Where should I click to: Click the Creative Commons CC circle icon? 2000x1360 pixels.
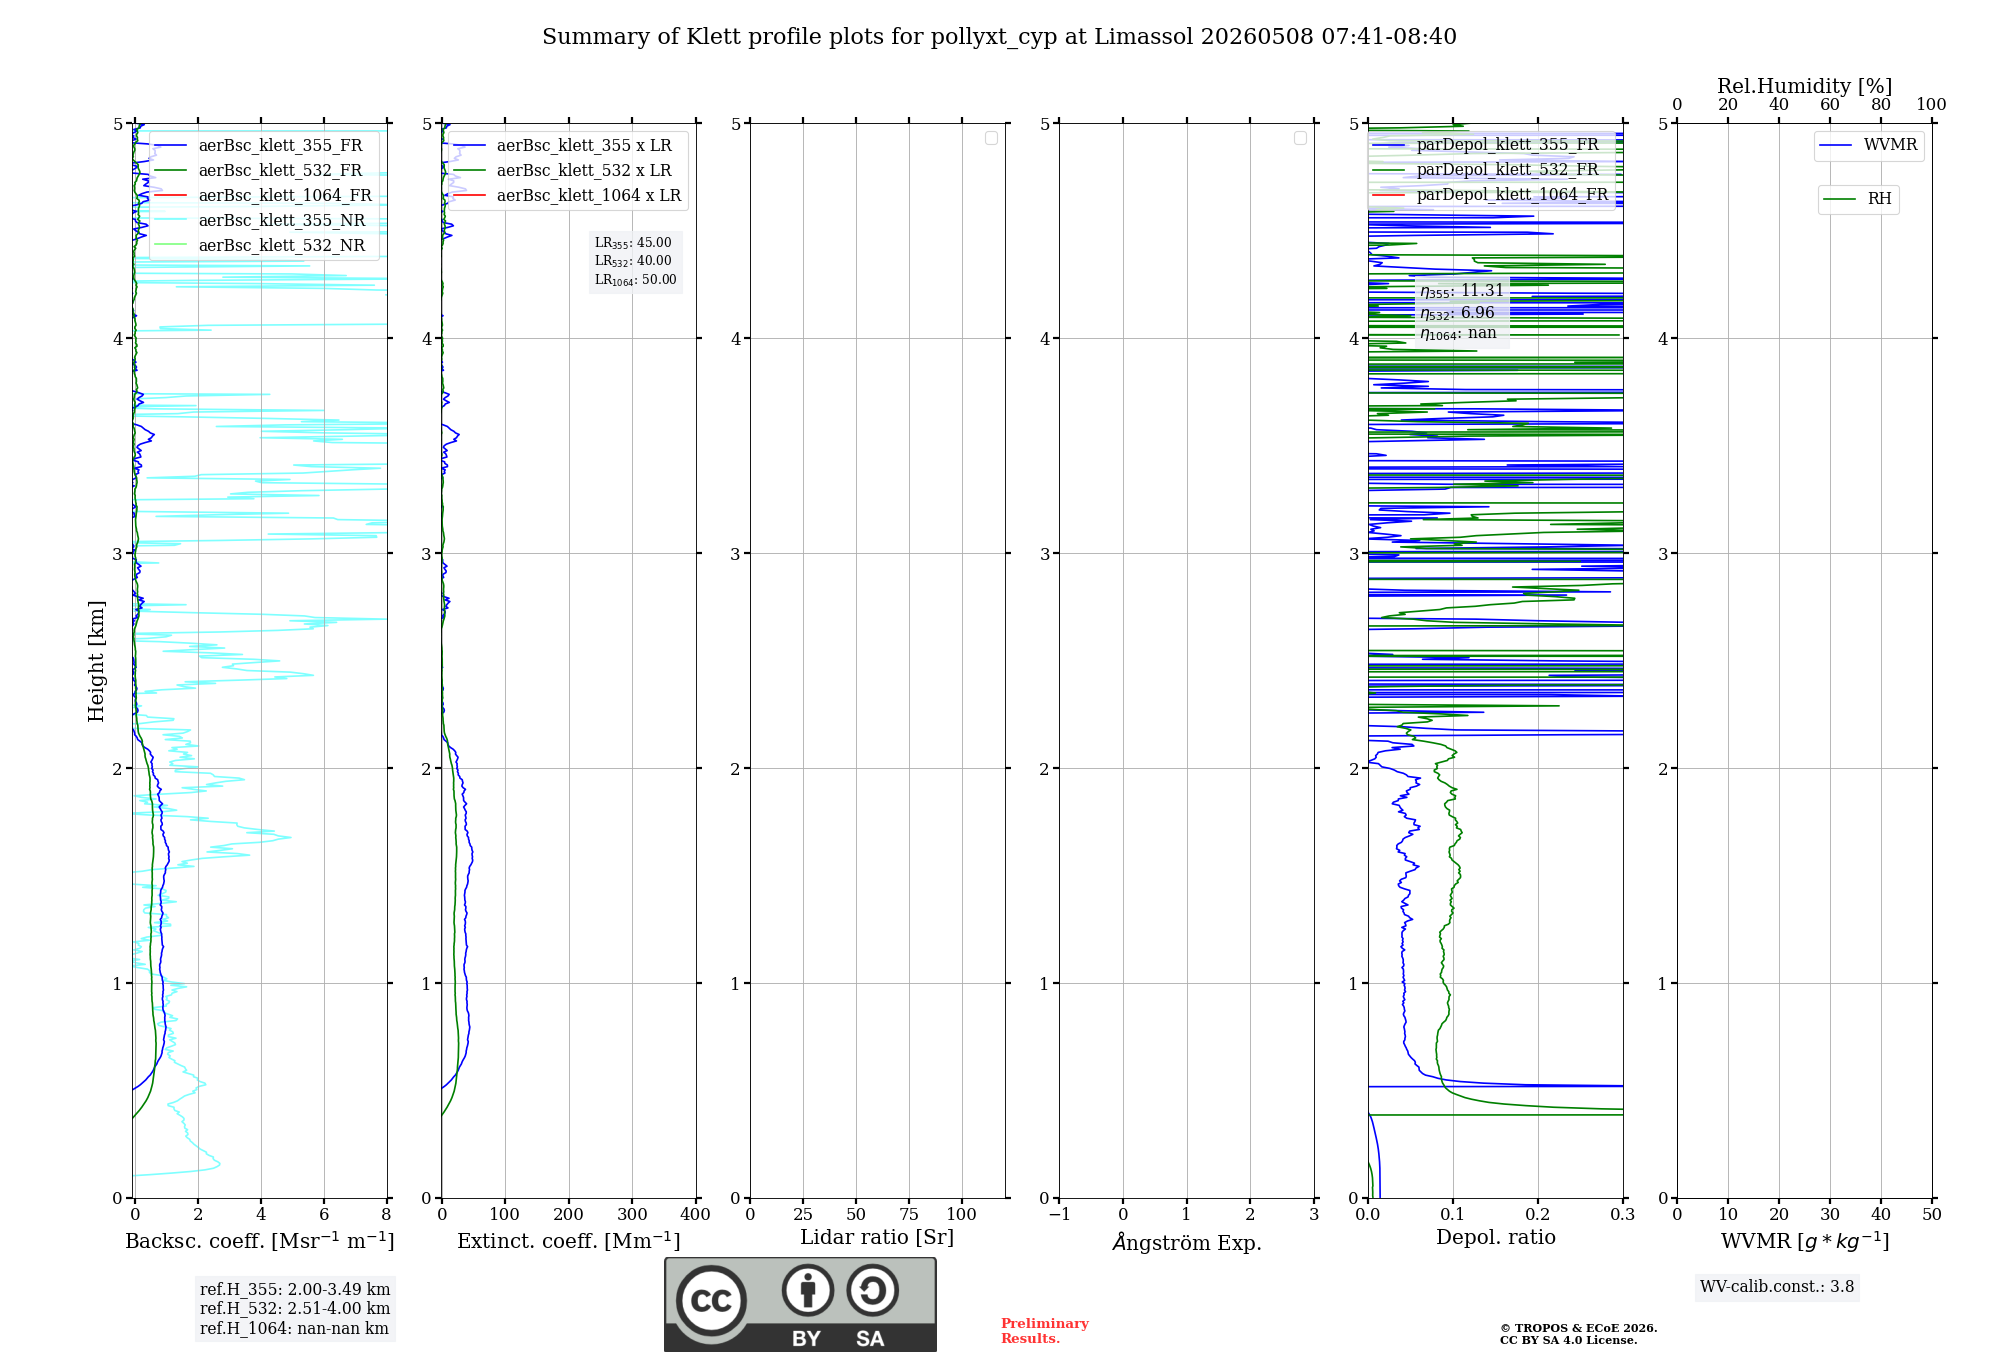[711, 1300]
